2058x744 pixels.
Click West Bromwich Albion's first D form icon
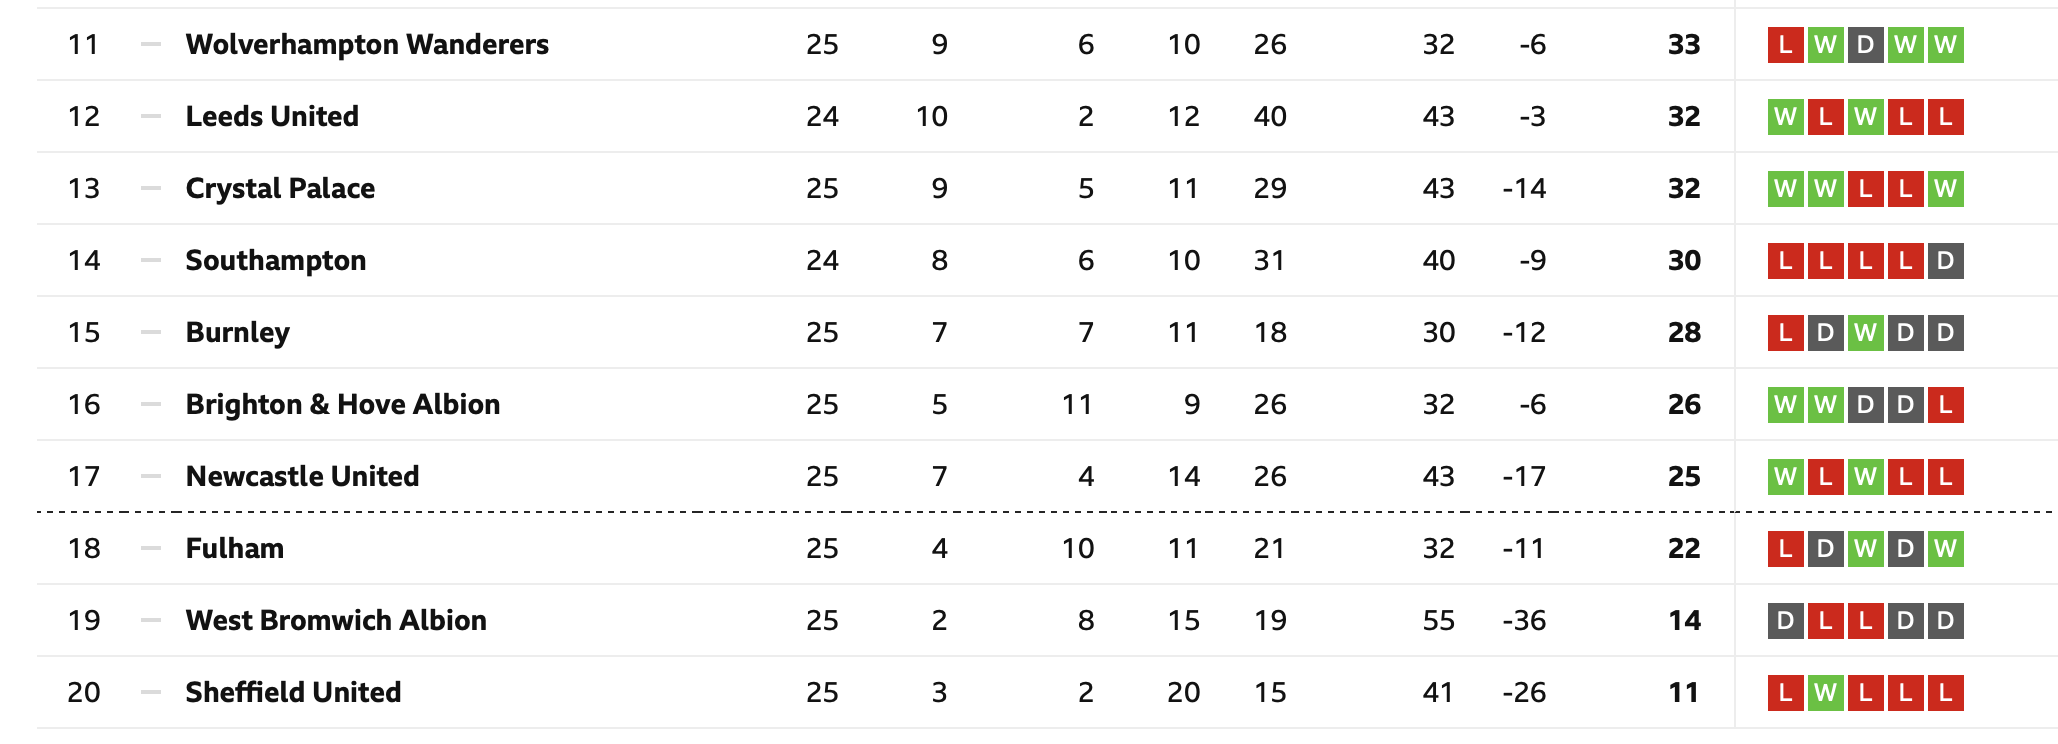1786,620
